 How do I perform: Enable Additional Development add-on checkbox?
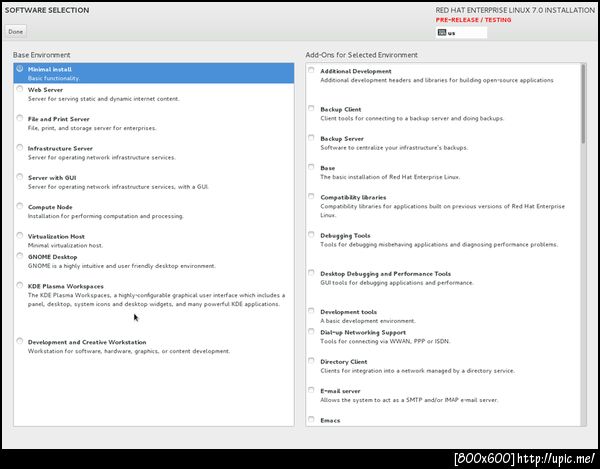point(311,70)
